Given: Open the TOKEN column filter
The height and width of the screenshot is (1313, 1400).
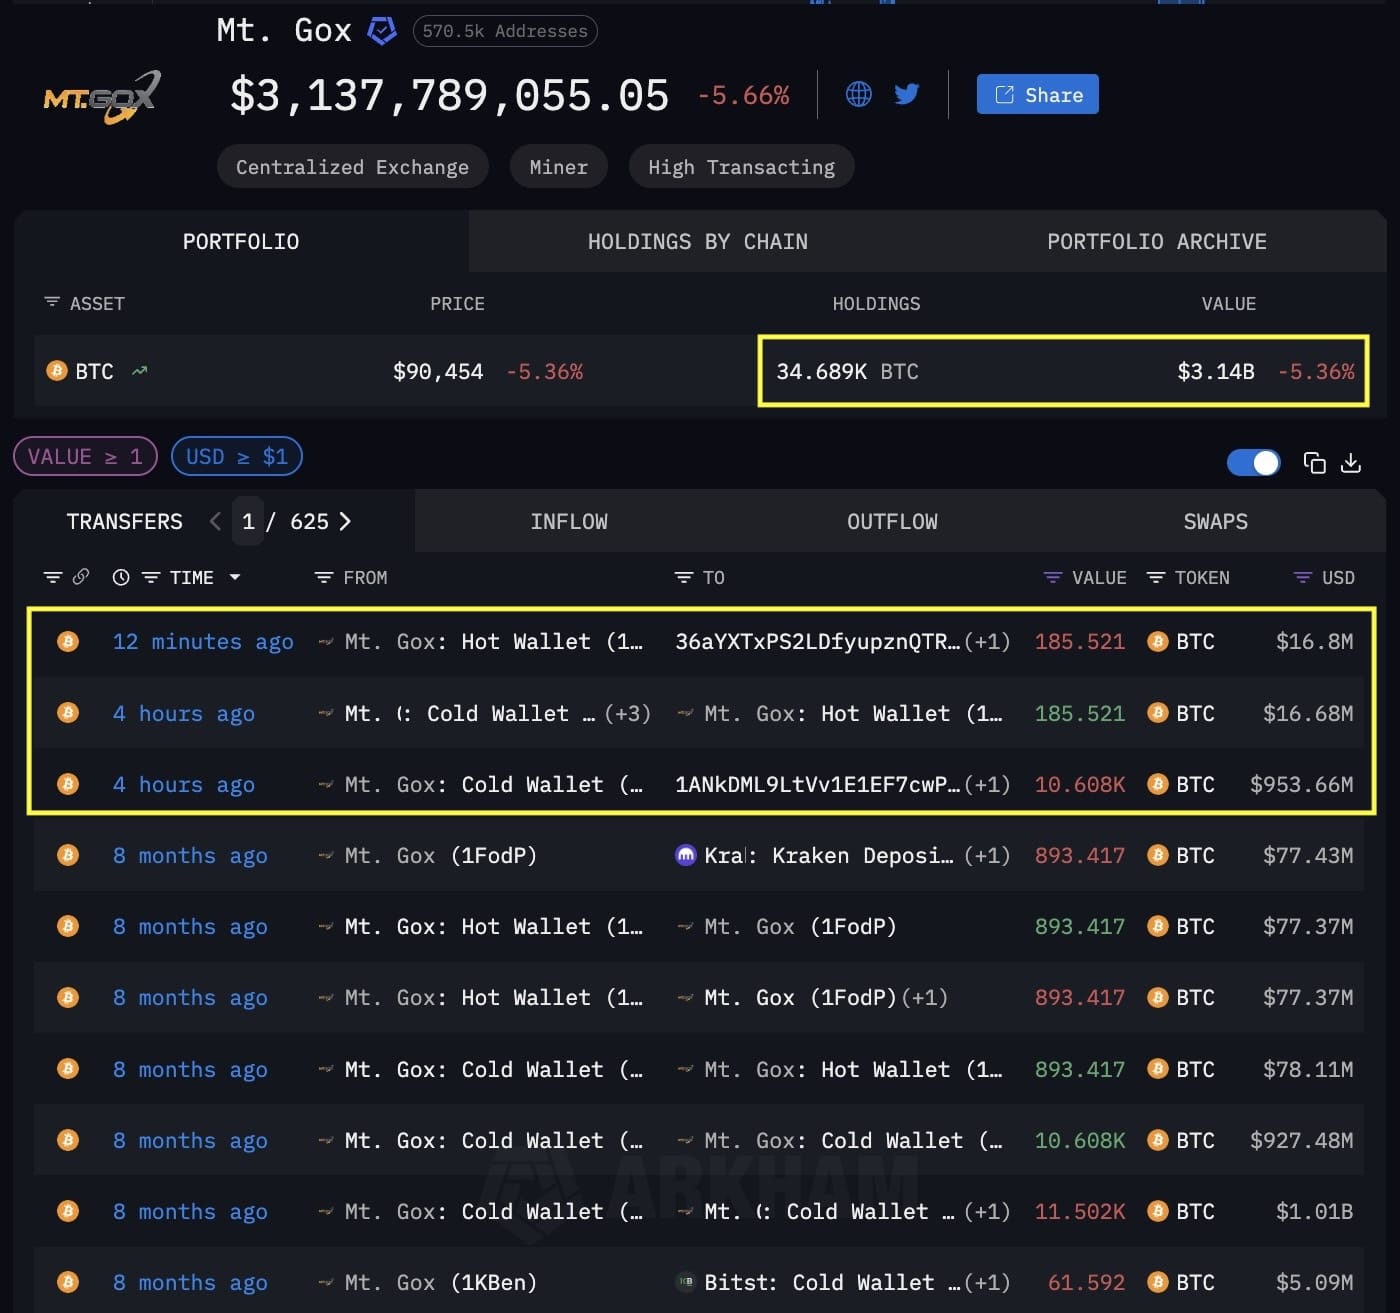Looking at the screenshot, I should click(1156, 577).
